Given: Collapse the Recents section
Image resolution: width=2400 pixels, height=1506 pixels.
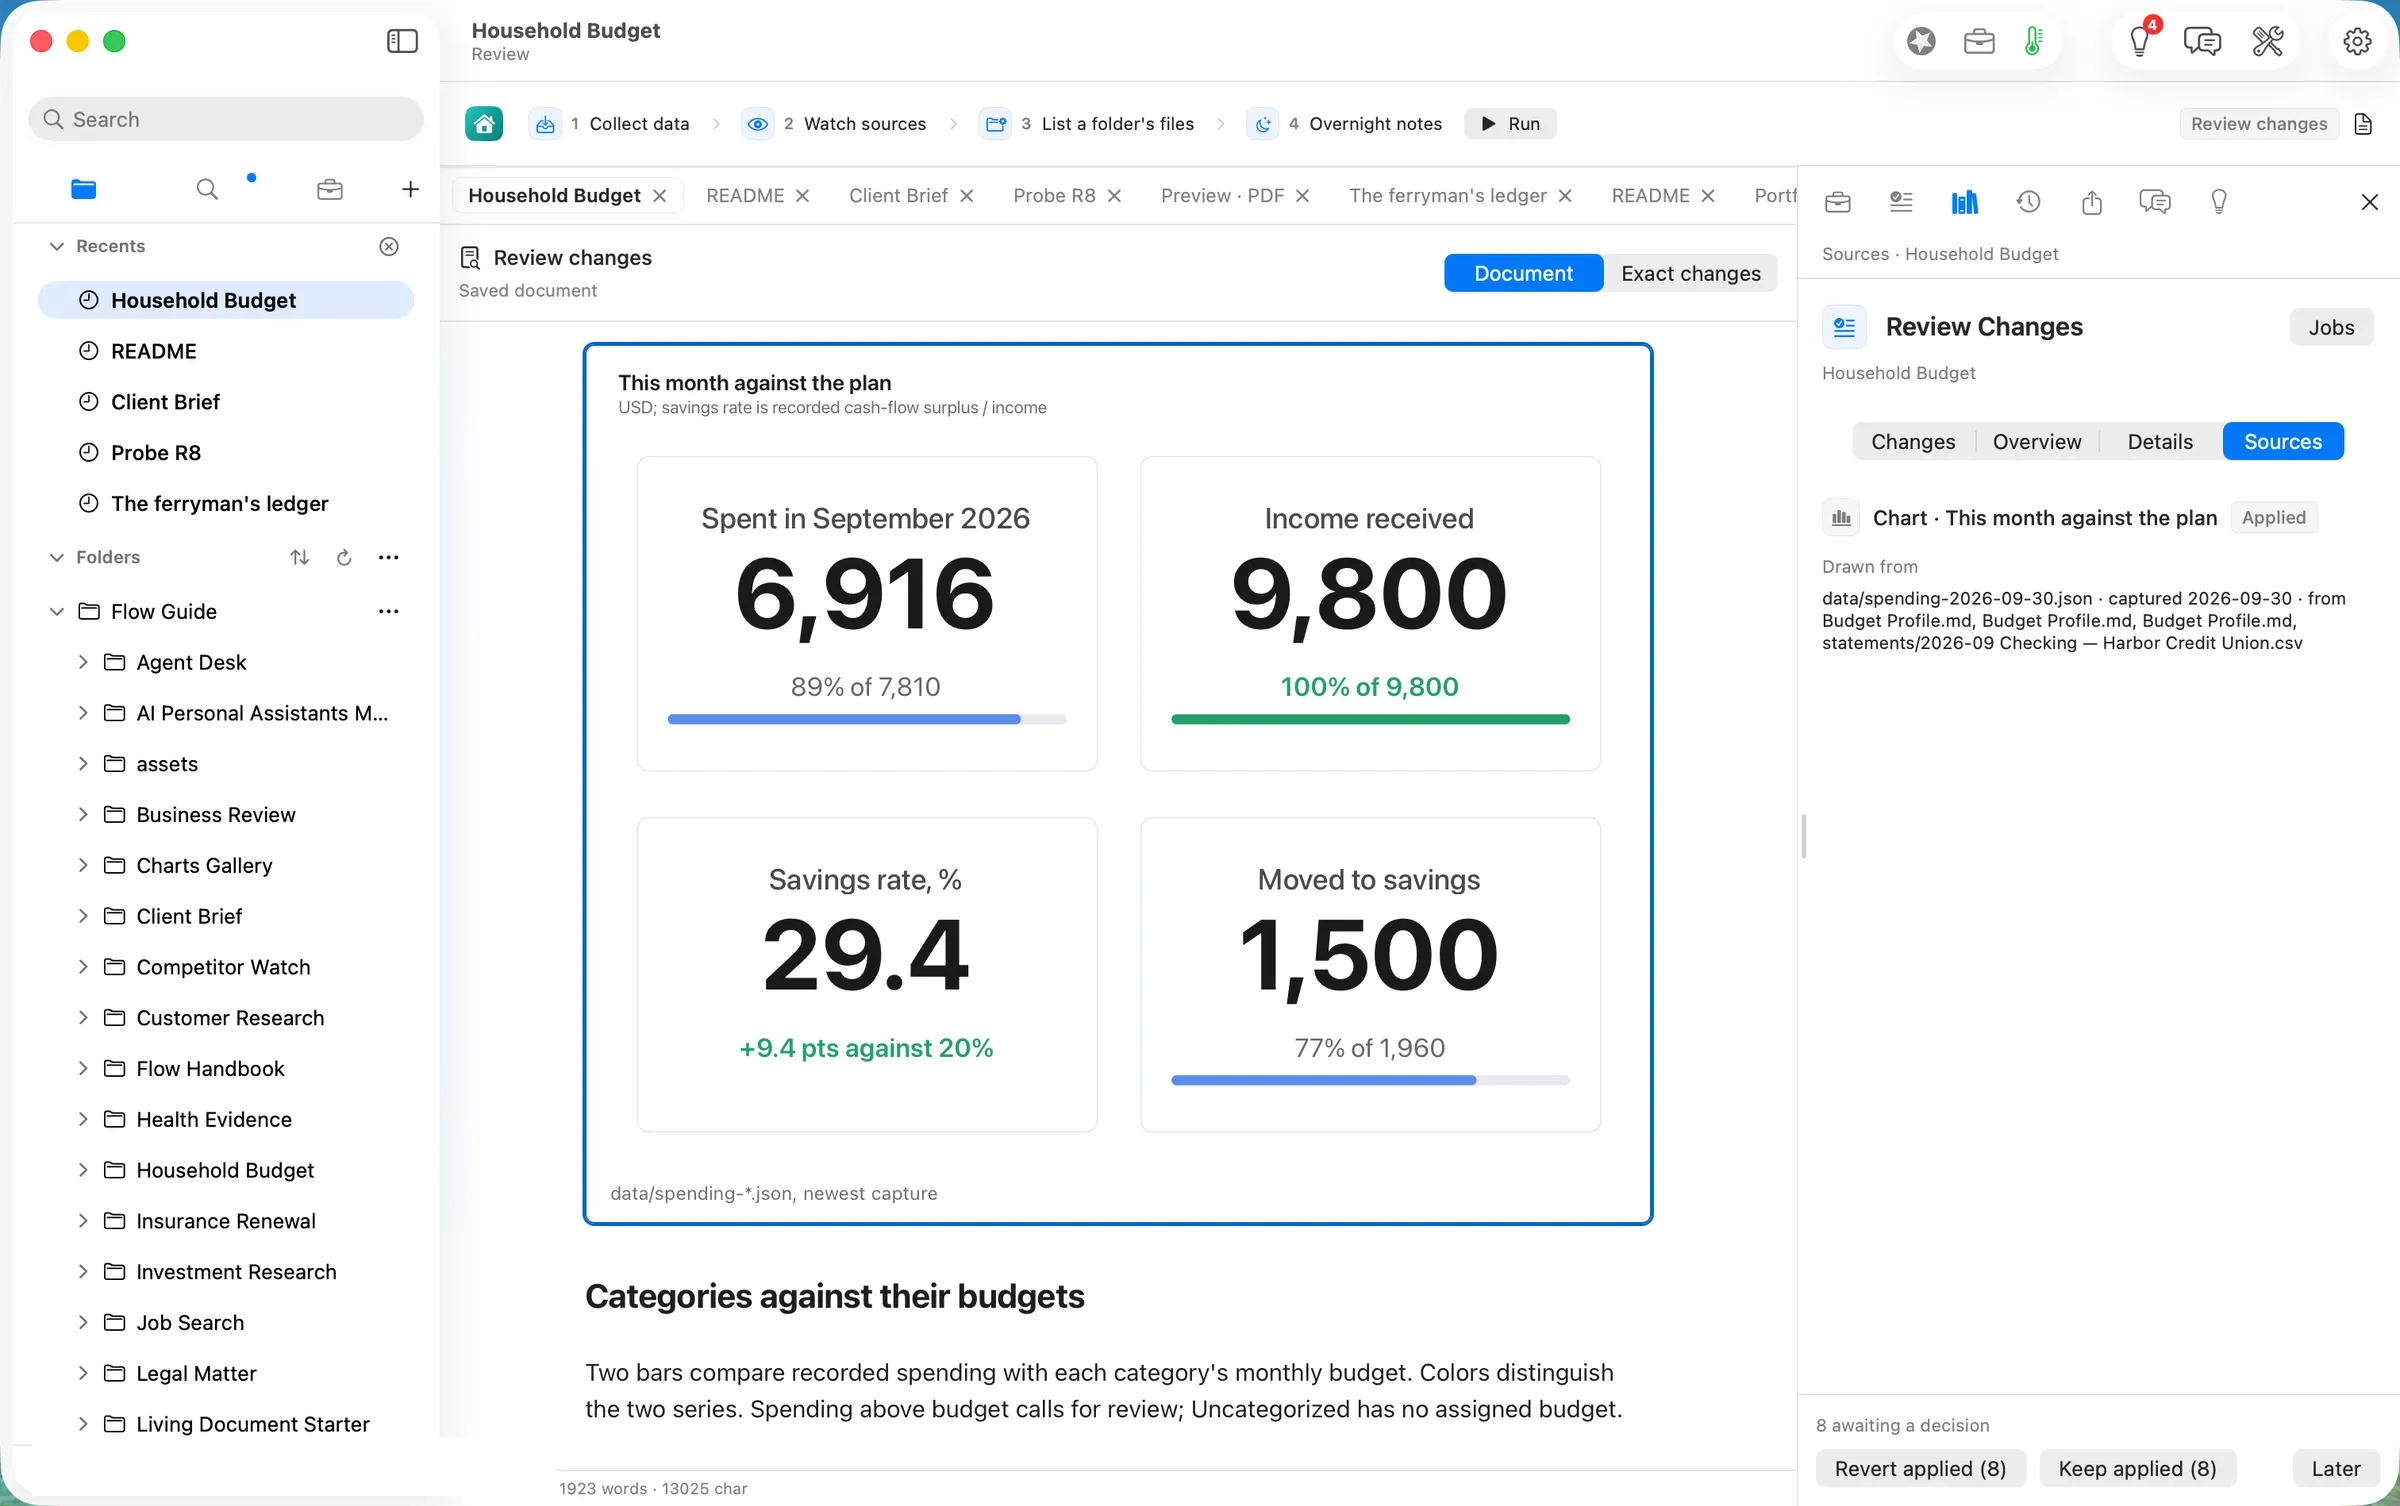Looking at the screenshot, I should pyautogui.click(x=57, y=246).
